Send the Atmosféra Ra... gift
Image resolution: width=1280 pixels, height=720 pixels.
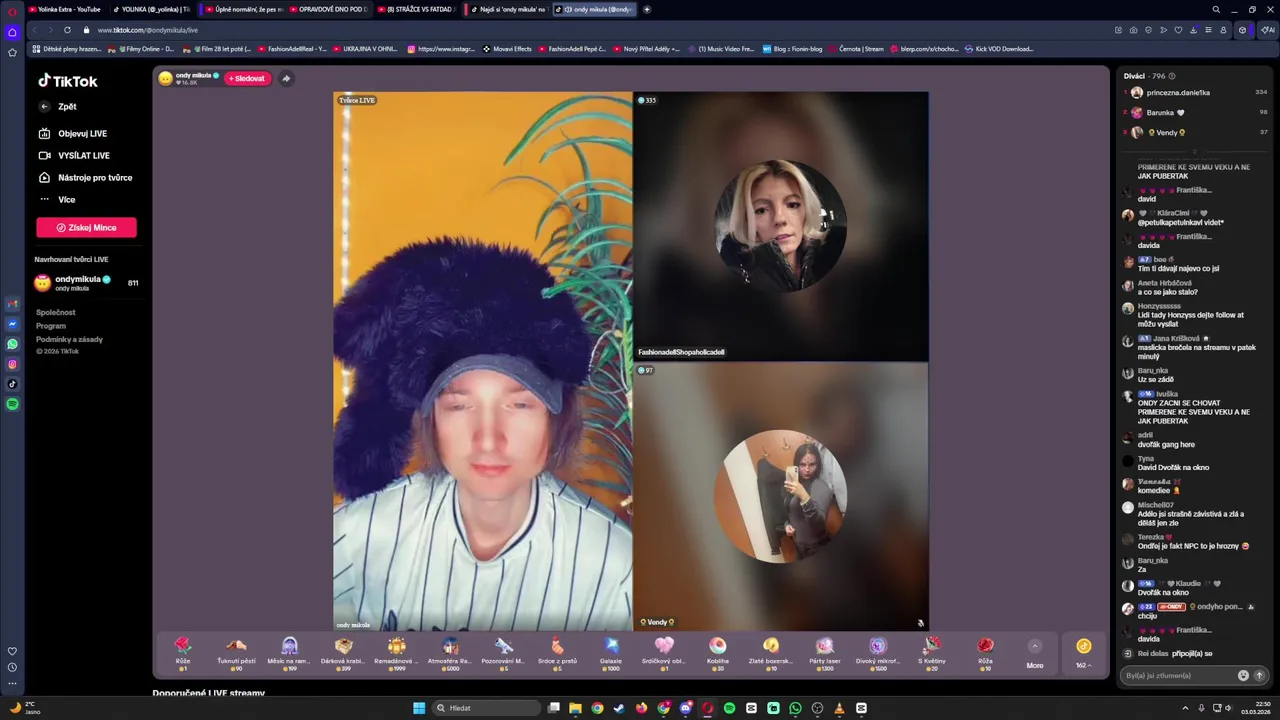pyautogui.click(x=450, y=653)
